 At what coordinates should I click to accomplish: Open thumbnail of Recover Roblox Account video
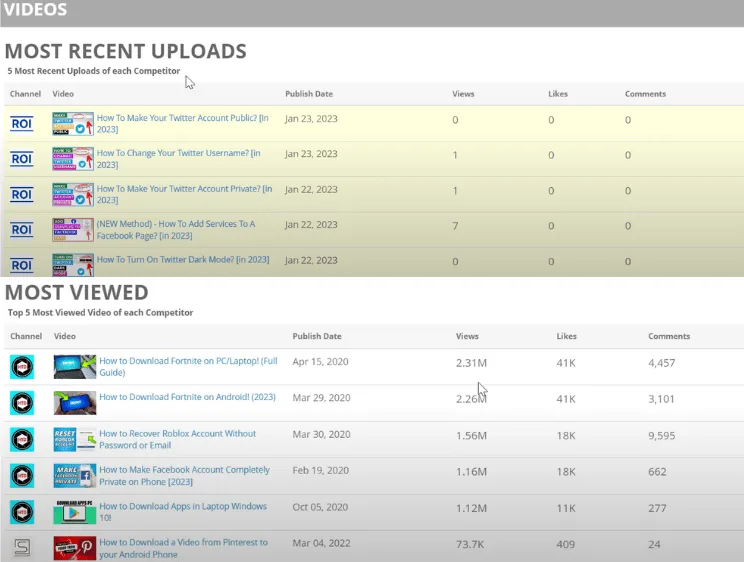(75, 440)
